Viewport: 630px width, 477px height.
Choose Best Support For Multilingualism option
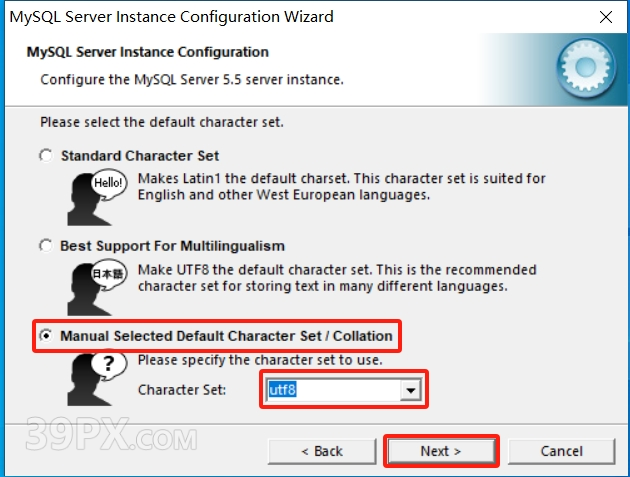click(46, 246)
